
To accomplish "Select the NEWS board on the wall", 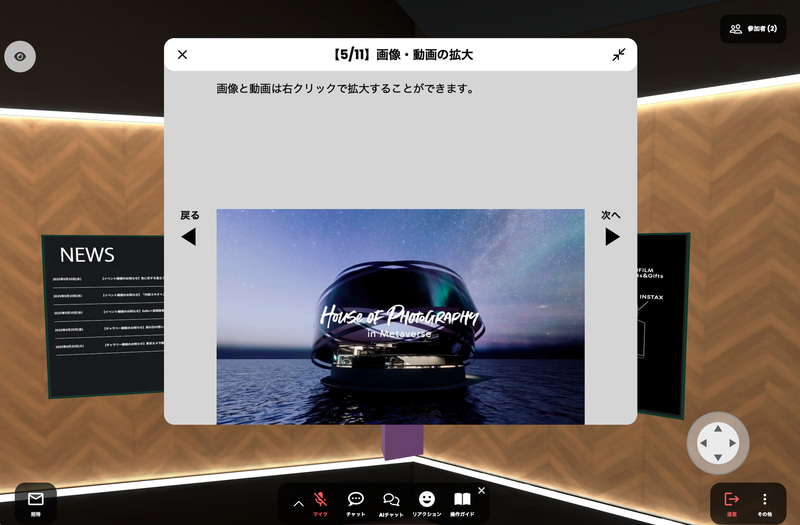I will (x=104, y=316).
